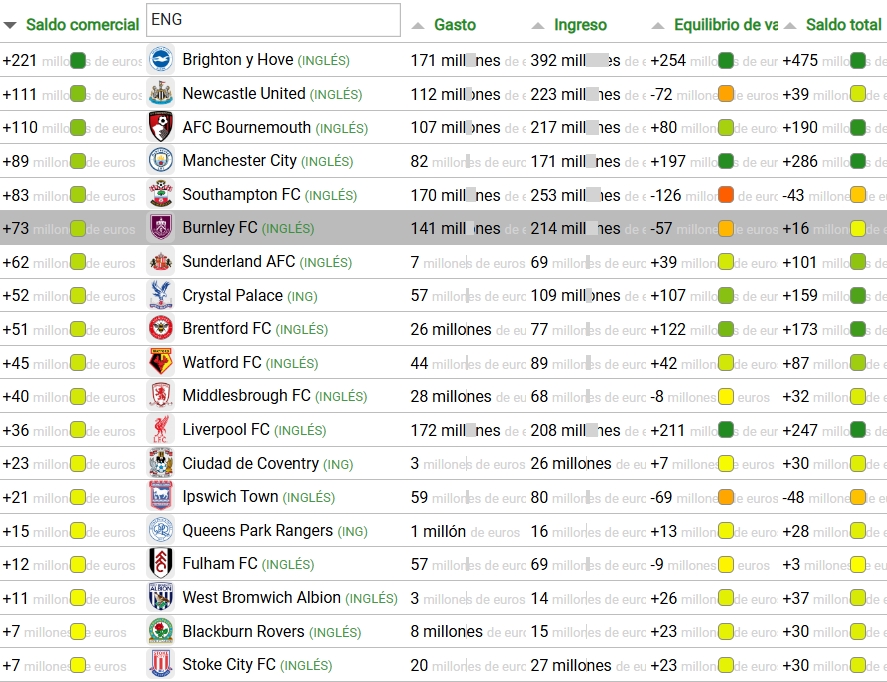887x682 pixels.
Task: Toggle sort order on Saldo comercial arrow
Action: tap(10, 25)
